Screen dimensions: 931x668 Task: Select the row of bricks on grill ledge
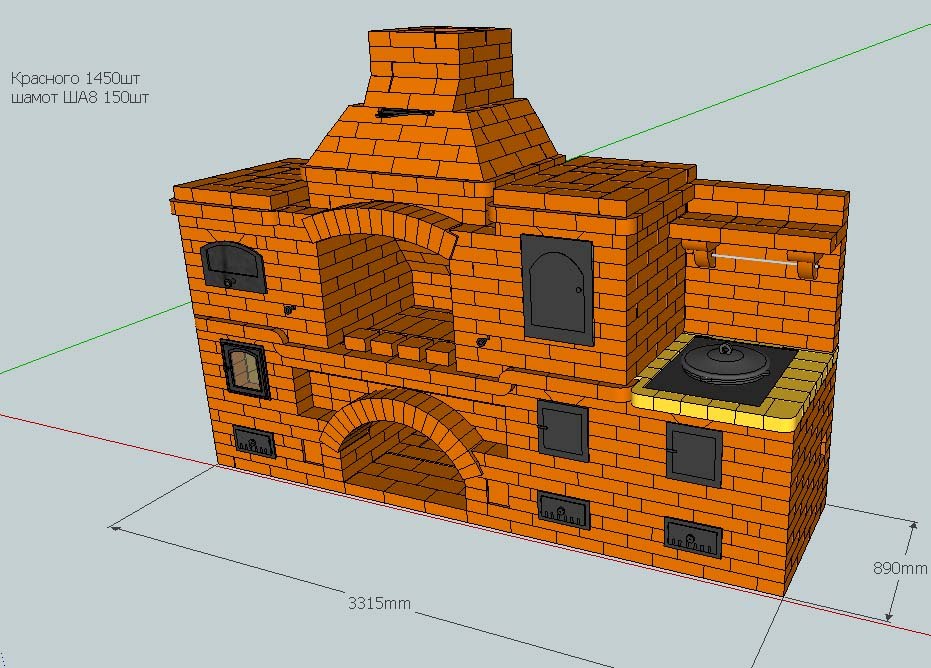point(397,348)
